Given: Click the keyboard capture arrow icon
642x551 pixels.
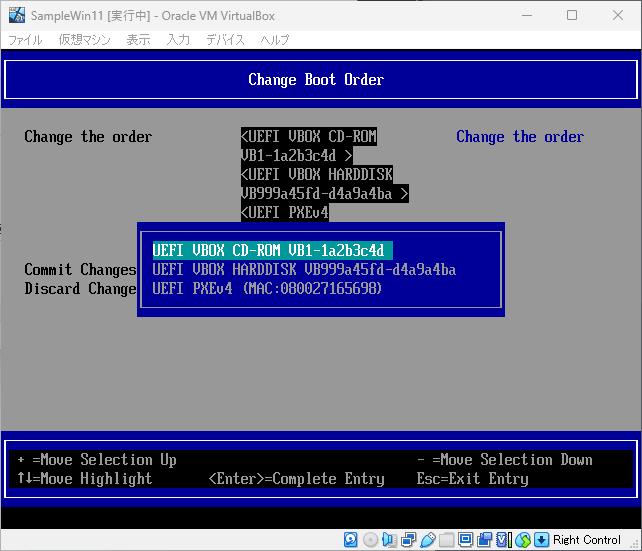Looking at the screenshot, I should 541,540.
